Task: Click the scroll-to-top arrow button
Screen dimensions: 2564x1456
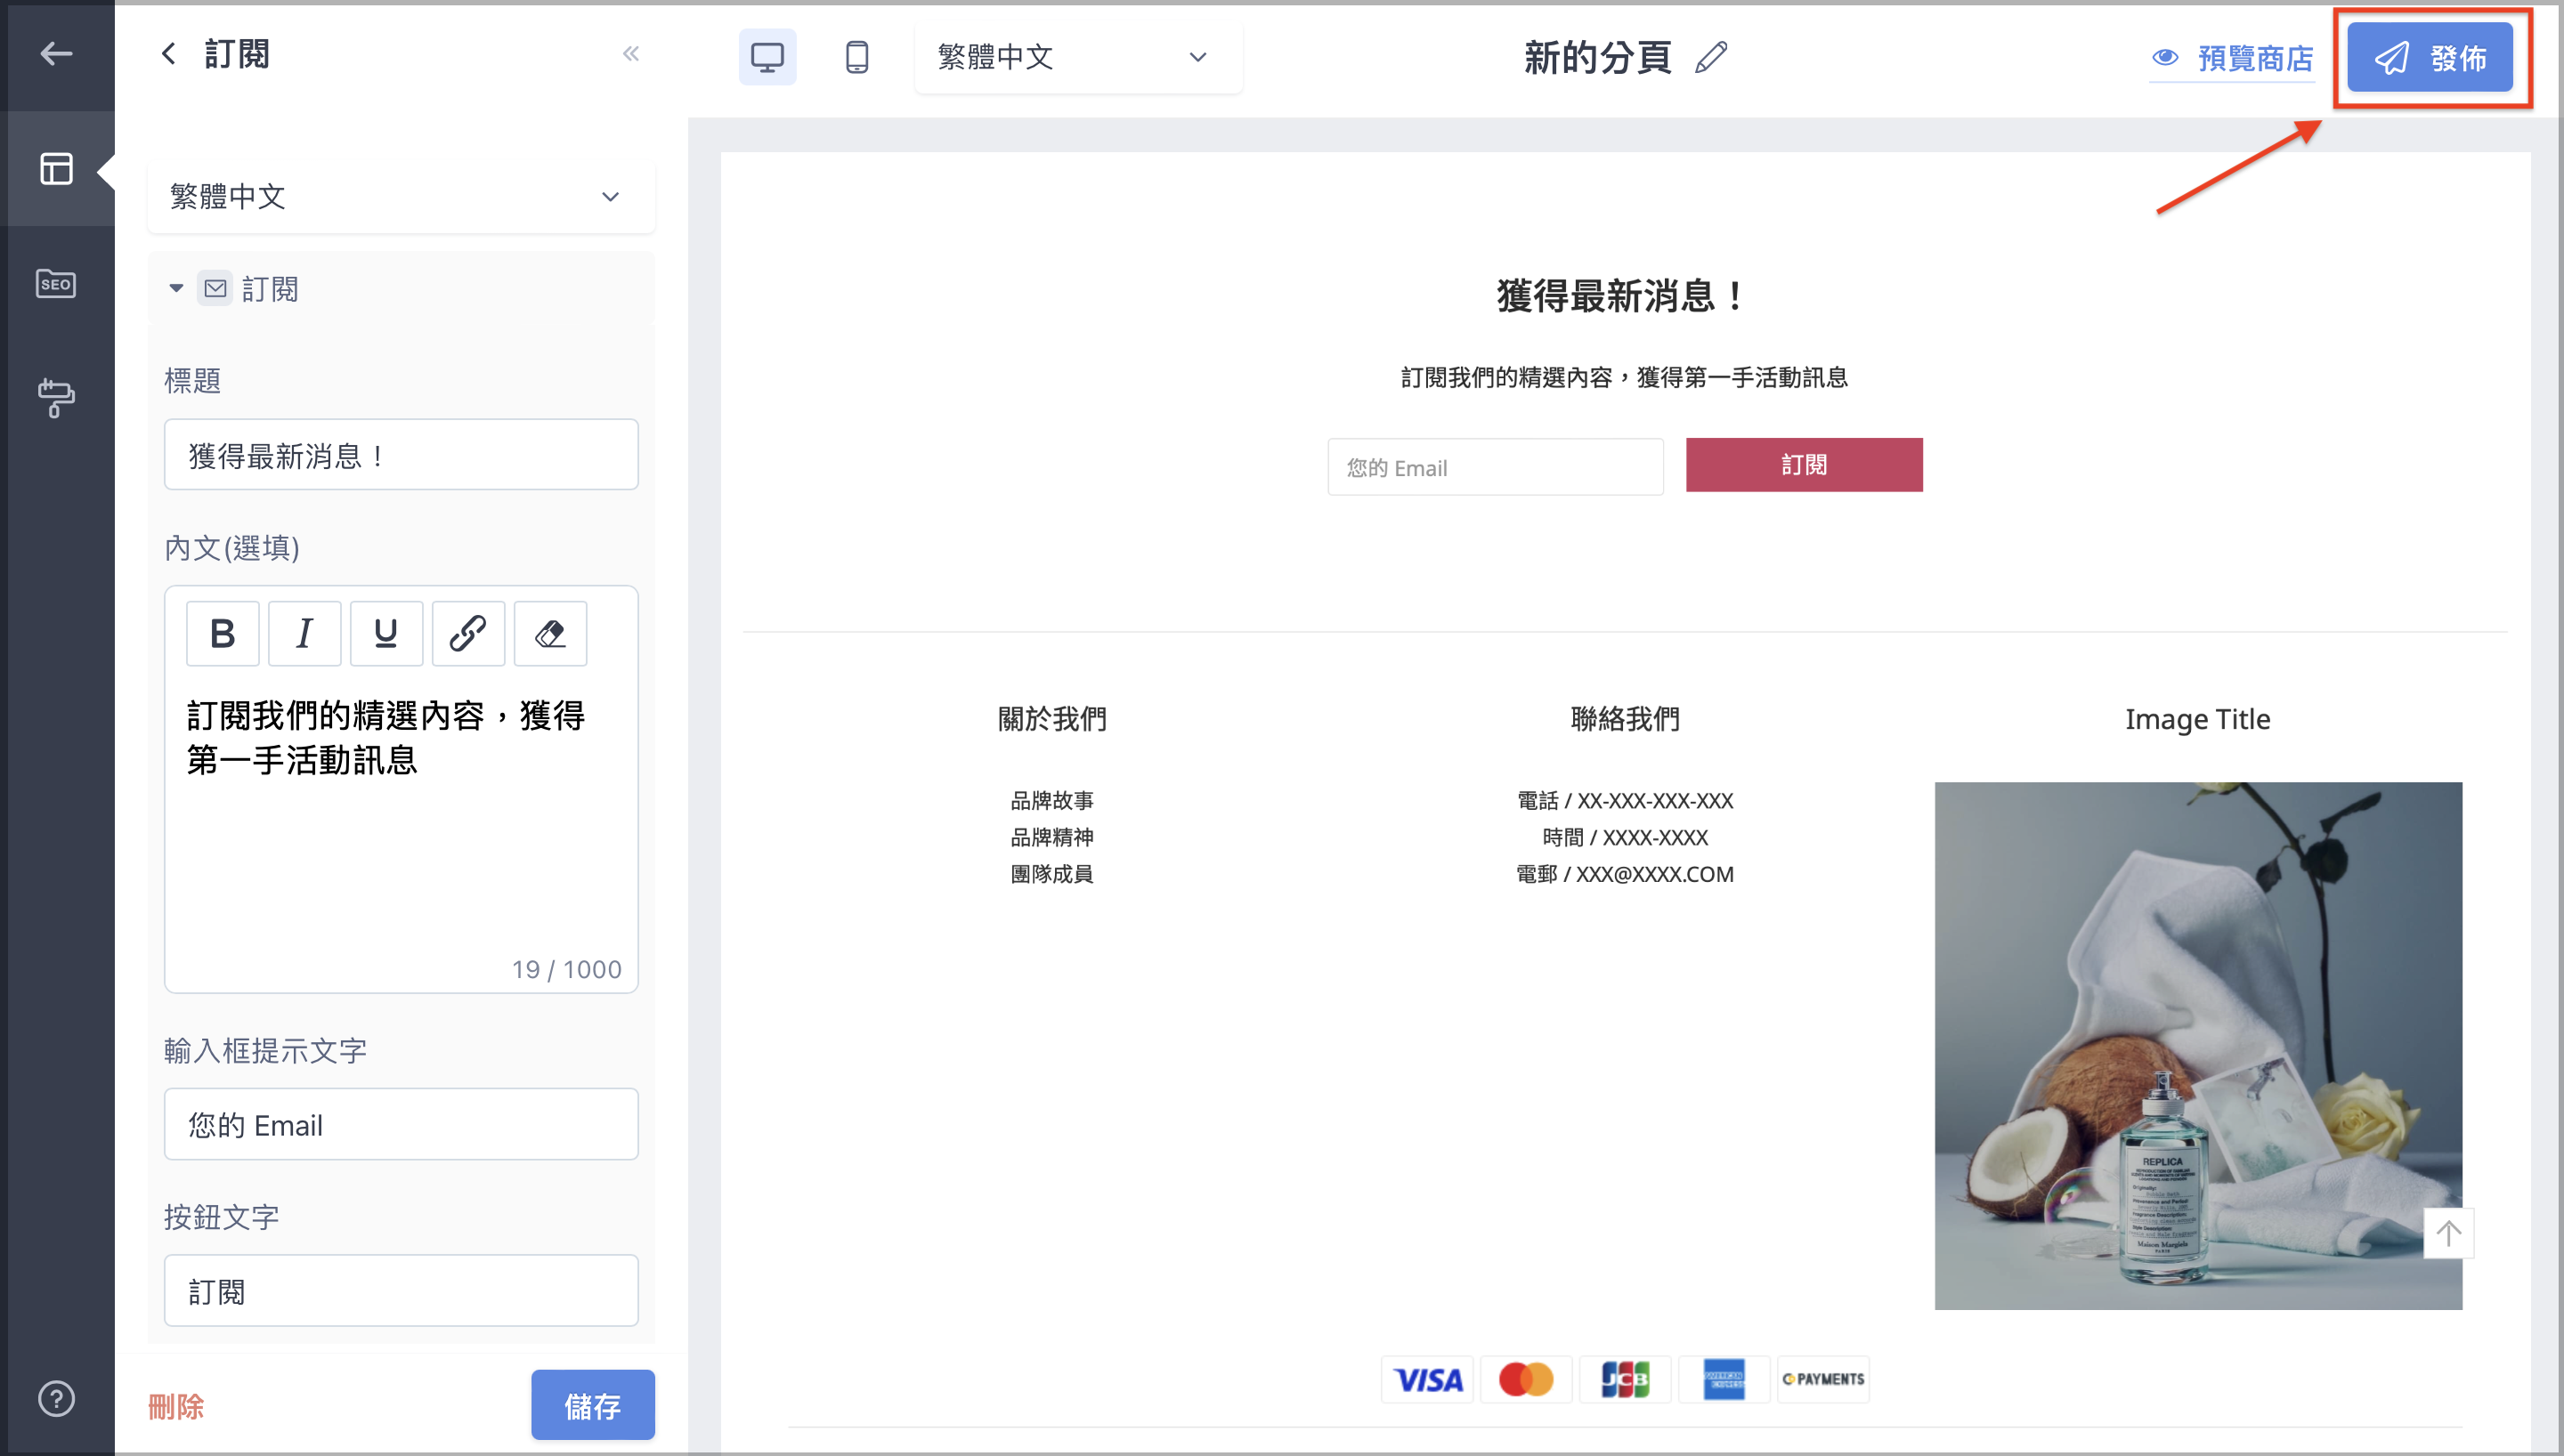Action: (x=2448, y=1233)
